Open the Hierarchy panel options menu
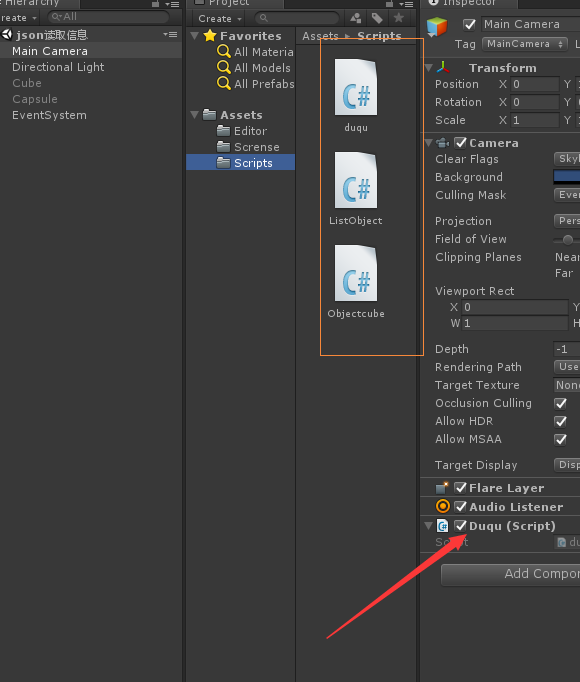The height and width of the screenshot is (682, 580). click(172, 4)
